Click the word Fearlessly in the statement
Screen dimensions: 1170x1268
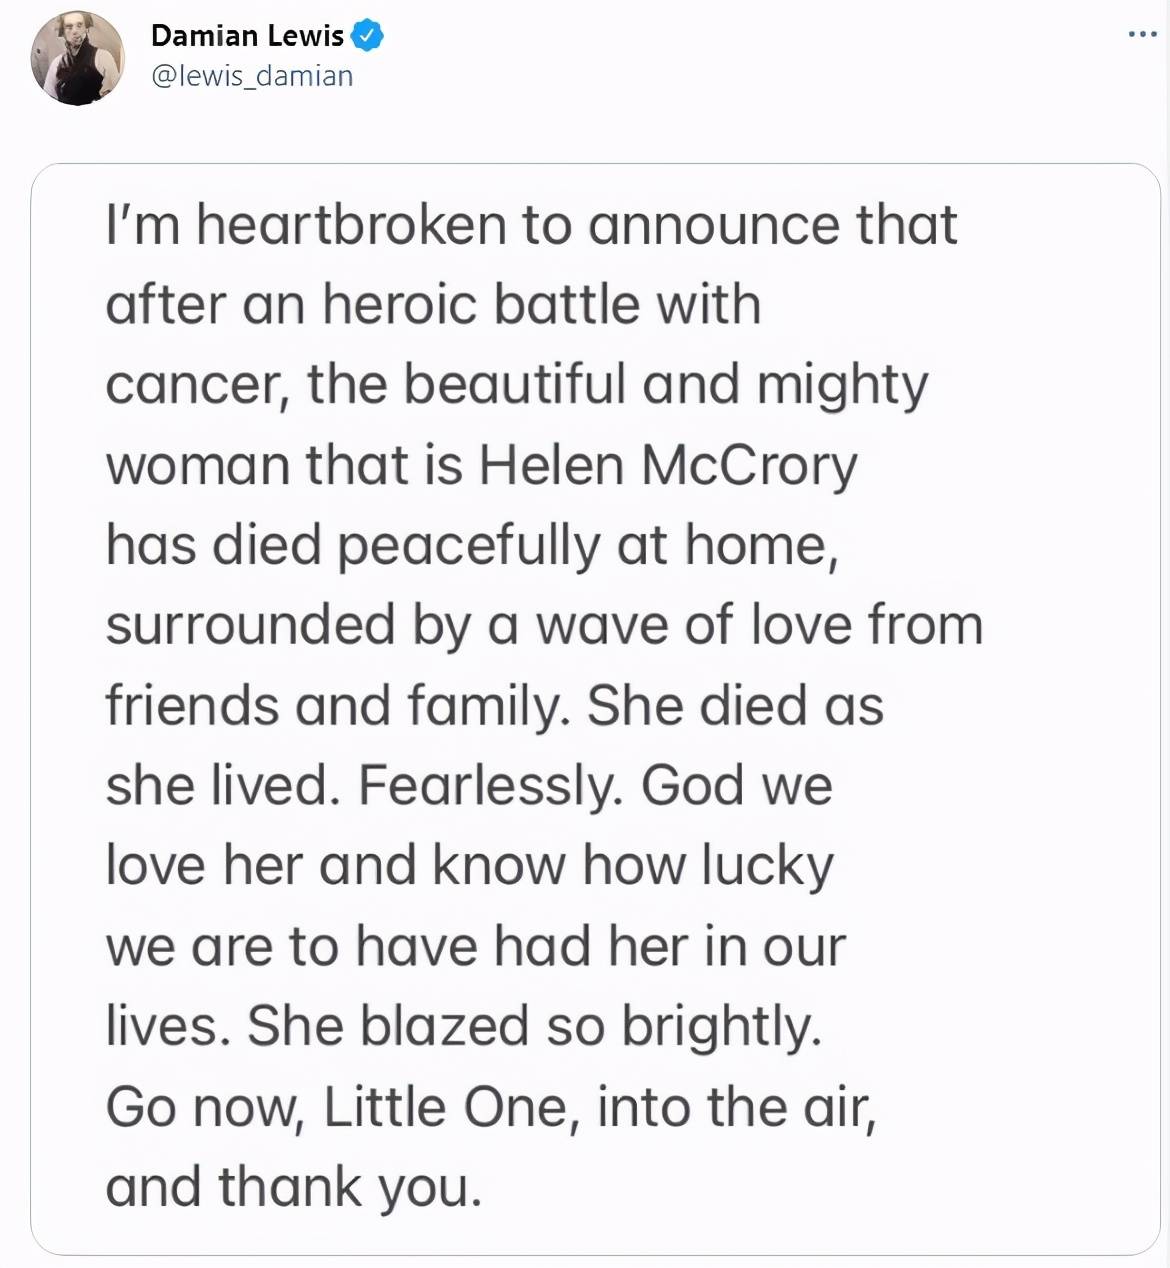click(490, 786)
